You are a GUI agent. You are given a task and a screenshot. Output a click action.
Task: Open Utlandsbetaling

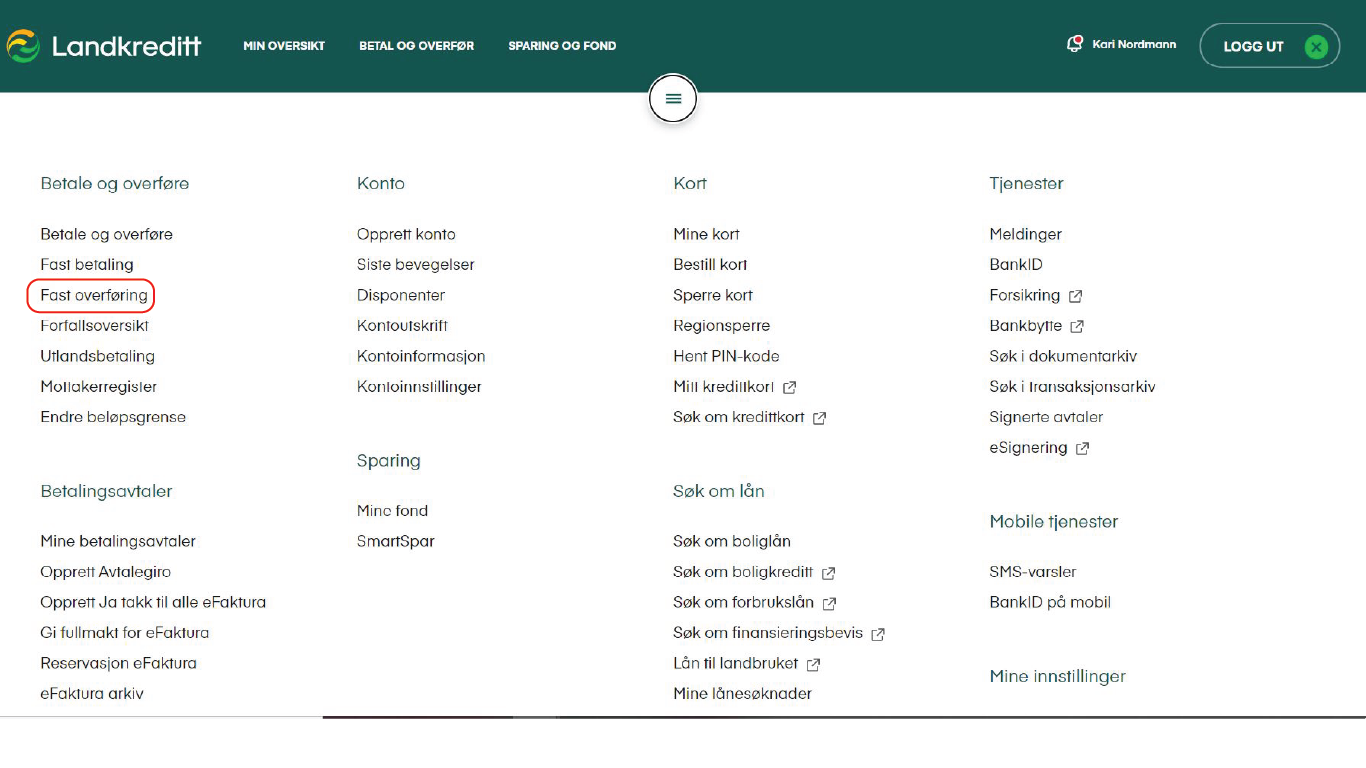[97, 356]
